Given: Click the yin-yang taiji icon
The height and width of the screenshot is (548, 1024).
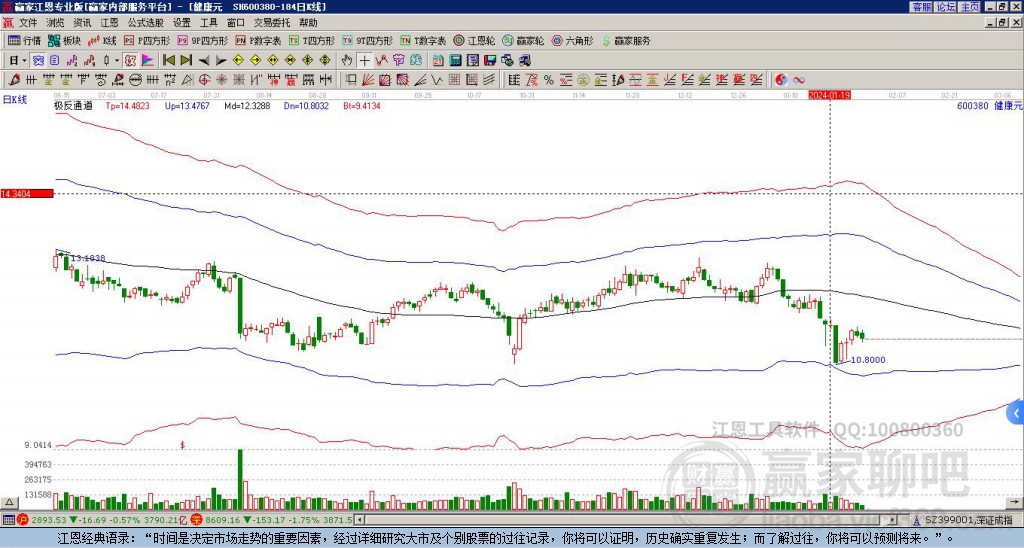Looking at the screenshot, I should [781, 80].
